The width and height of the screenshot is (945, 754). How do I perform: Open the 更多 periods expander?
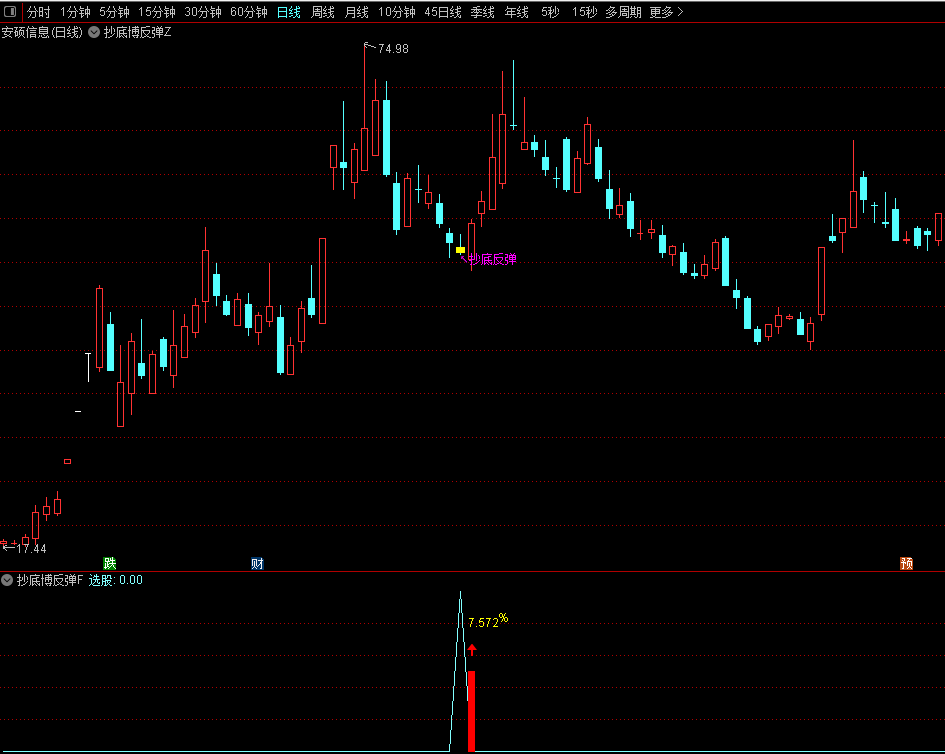click(x=666, y=12)
